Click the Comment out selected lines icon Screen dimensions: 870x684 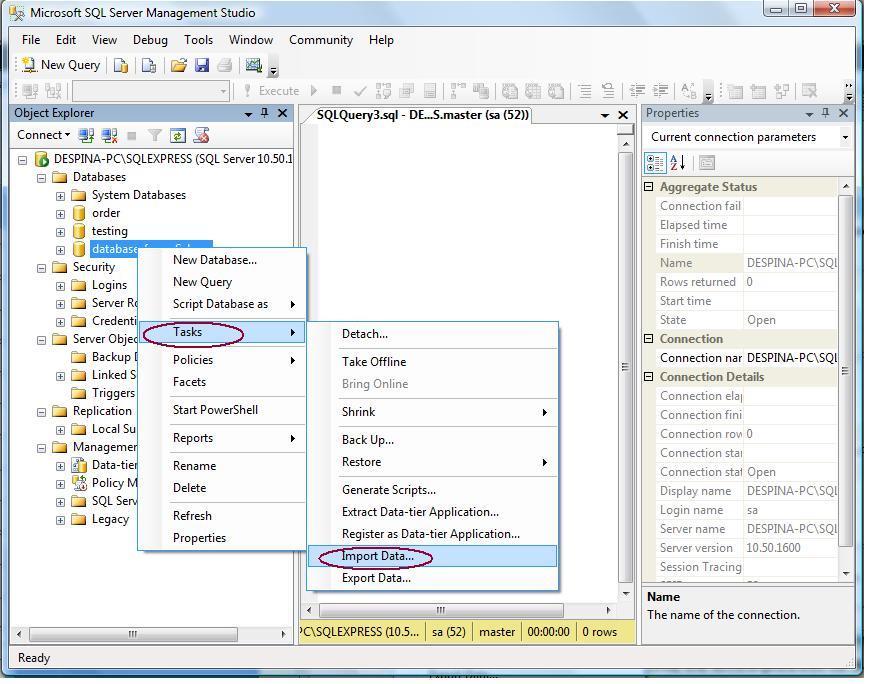[585, 90]
